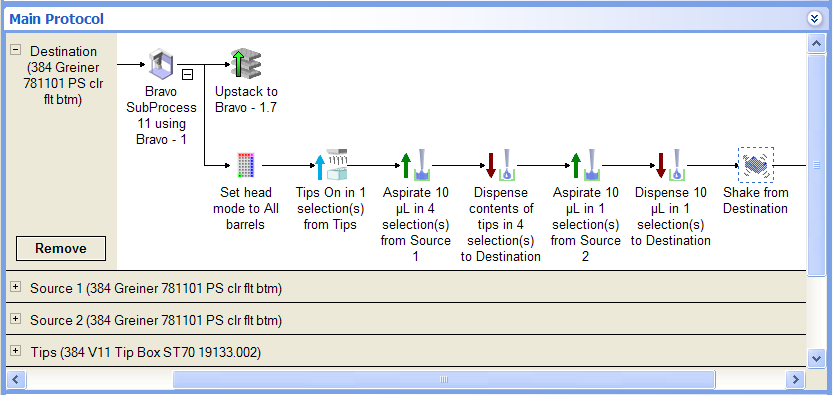Expand the Source 1 process row

pos(16,287)
